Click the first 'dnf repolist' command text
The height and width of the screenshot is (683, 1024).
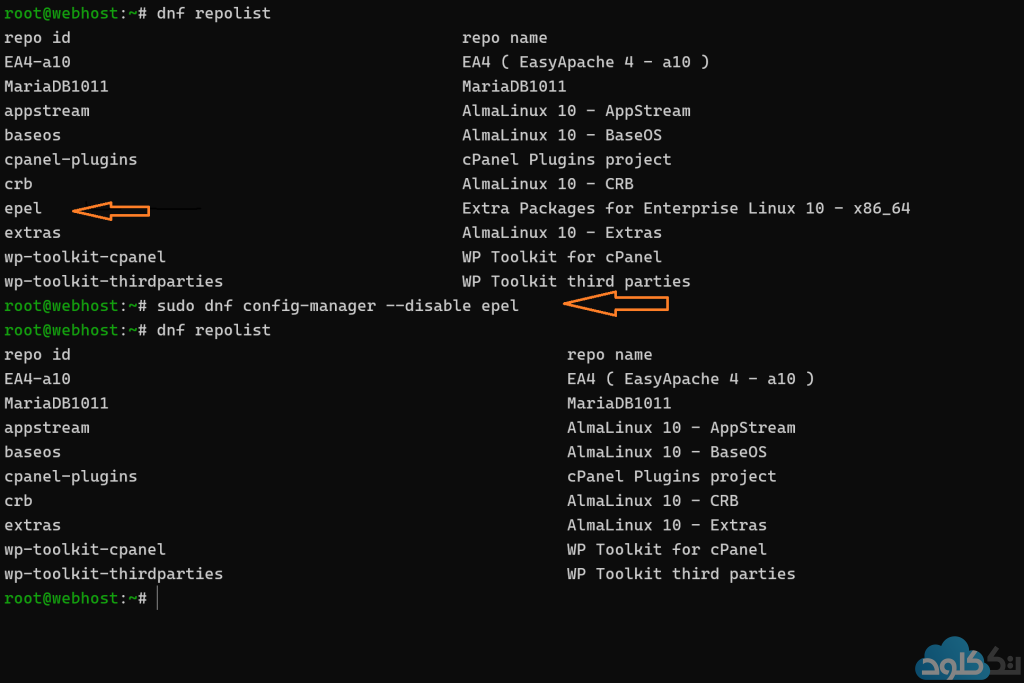pyautogui.click(x=214, y=13)
